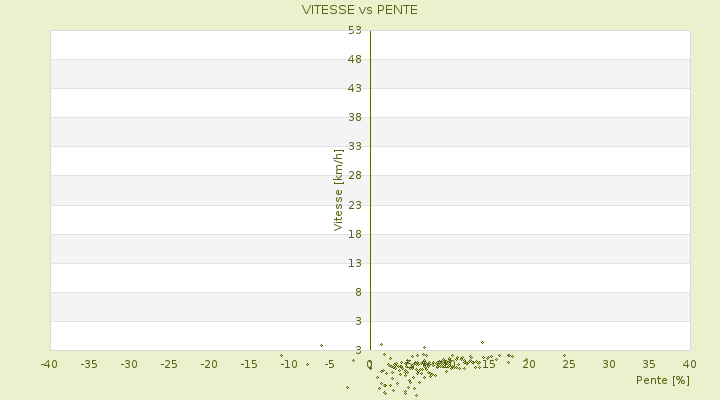Click the leftmost data point near -11% slope
720x400 pixels.
[281, 355]
